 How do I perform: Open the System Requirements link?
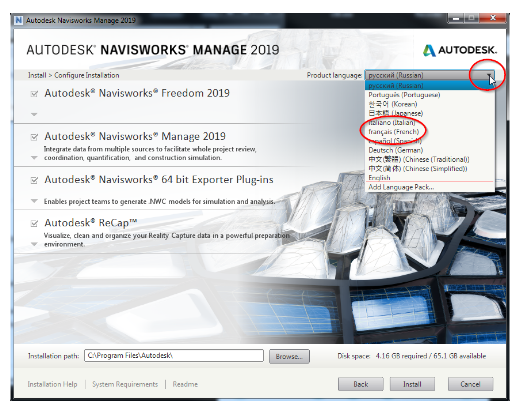(x=125, y=384)
